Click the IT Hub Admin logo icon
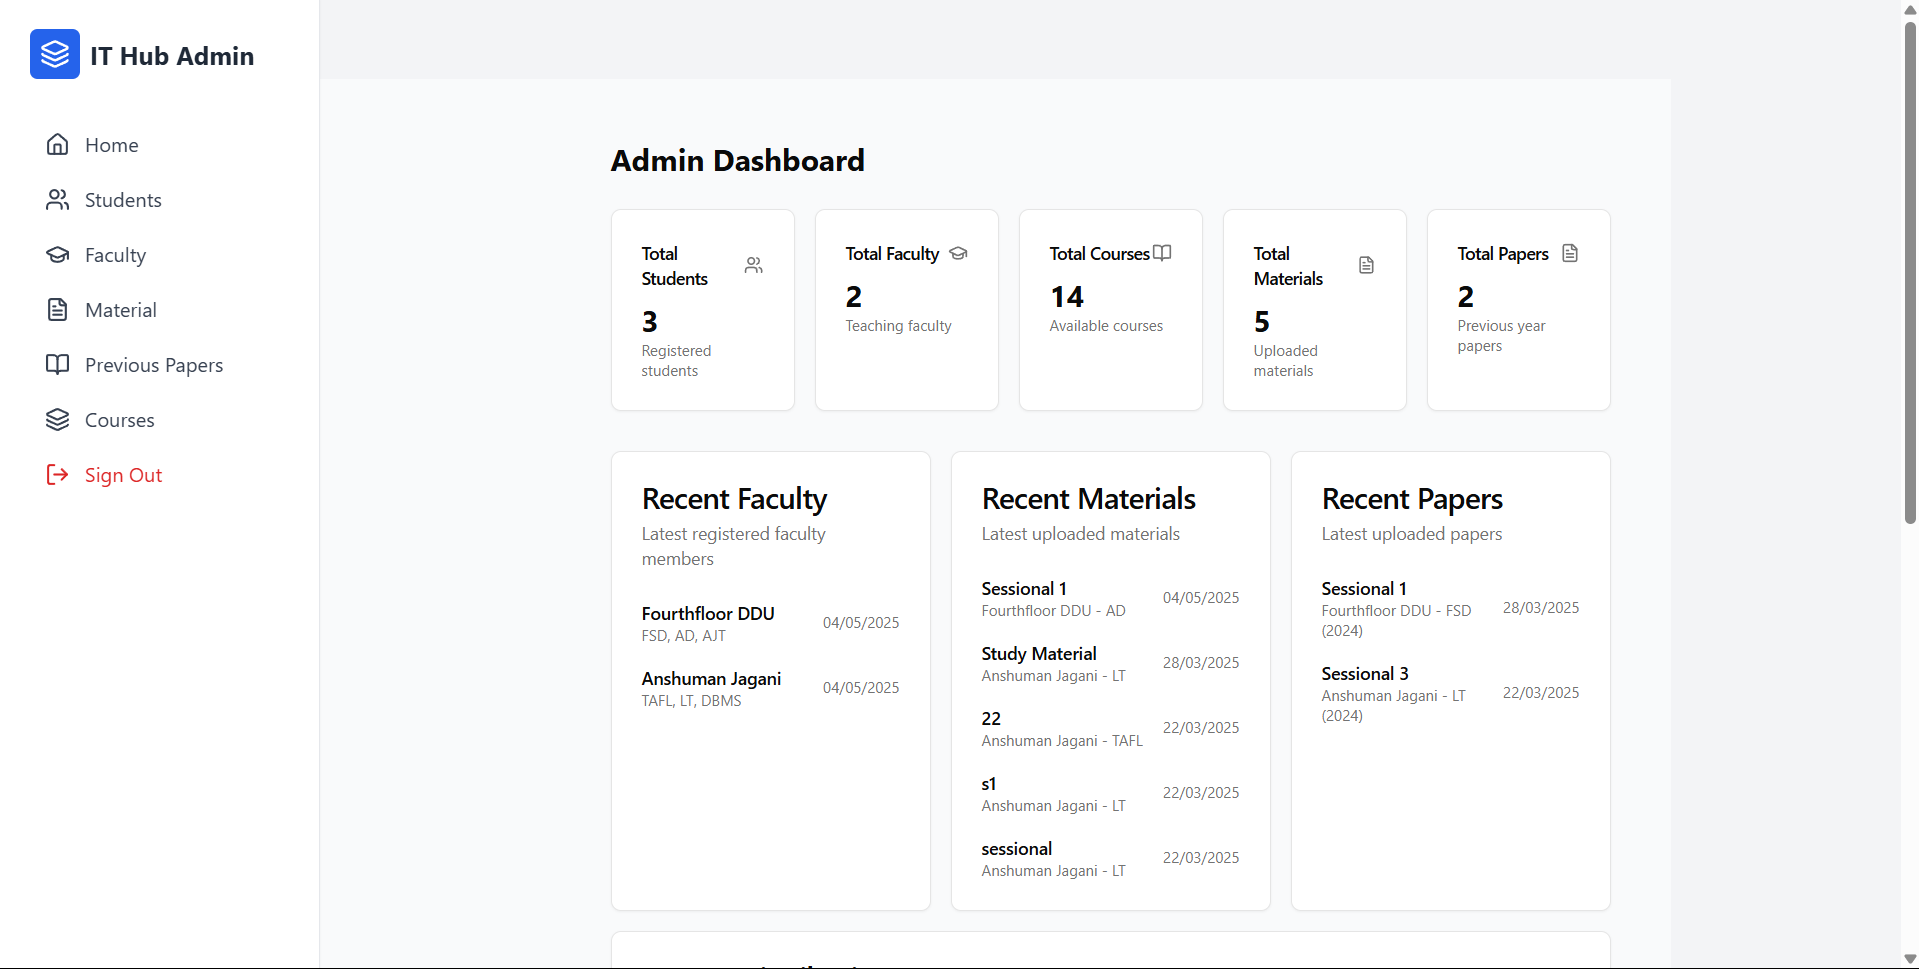The width and height of the screenshot is (1919, 969). point(54,54)
